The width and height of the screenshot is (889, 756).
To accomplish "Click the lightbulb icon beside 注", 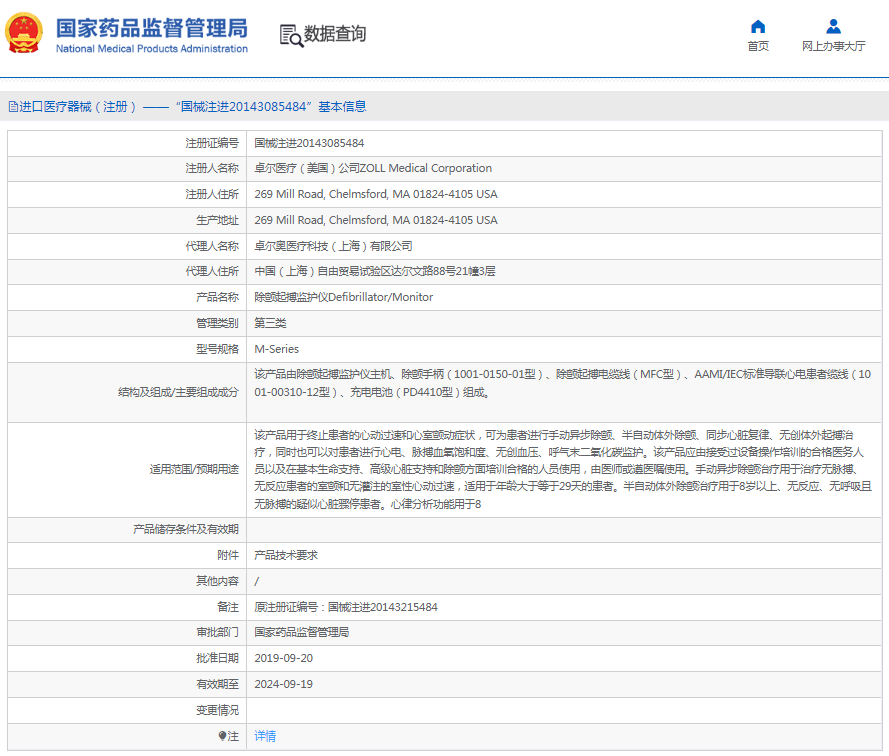I will [222, 736].
